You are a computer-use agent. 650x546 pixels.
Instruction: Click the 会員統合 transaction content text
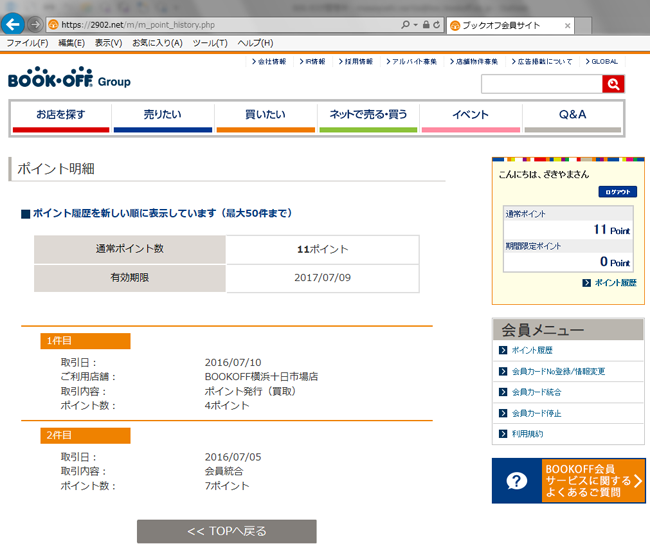(x=224, y=471)
